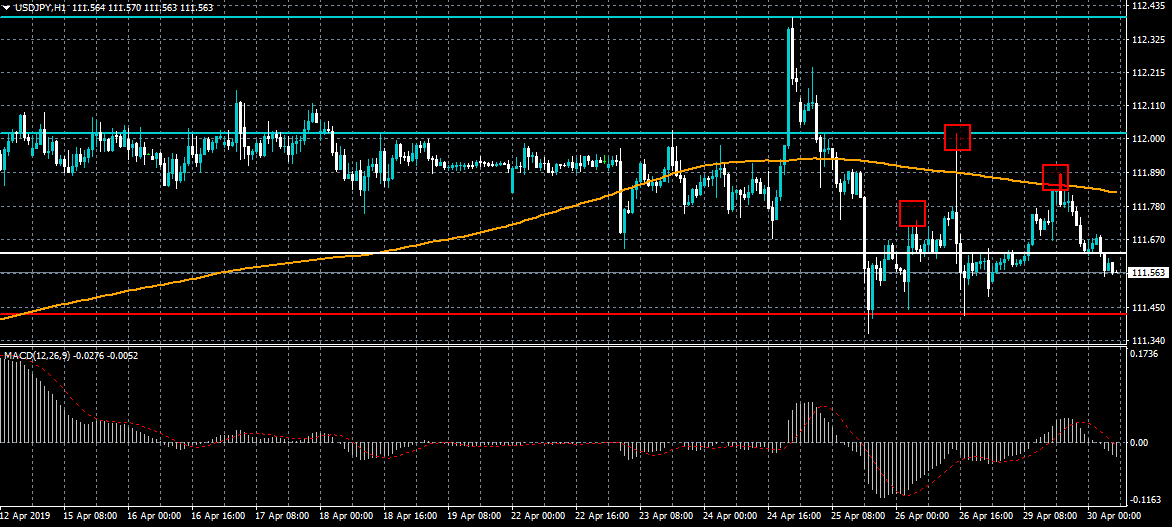Click the OHLC values 111.564 111.570 111.563 111.563
1172x527 pixels.
tap(142, 7)
